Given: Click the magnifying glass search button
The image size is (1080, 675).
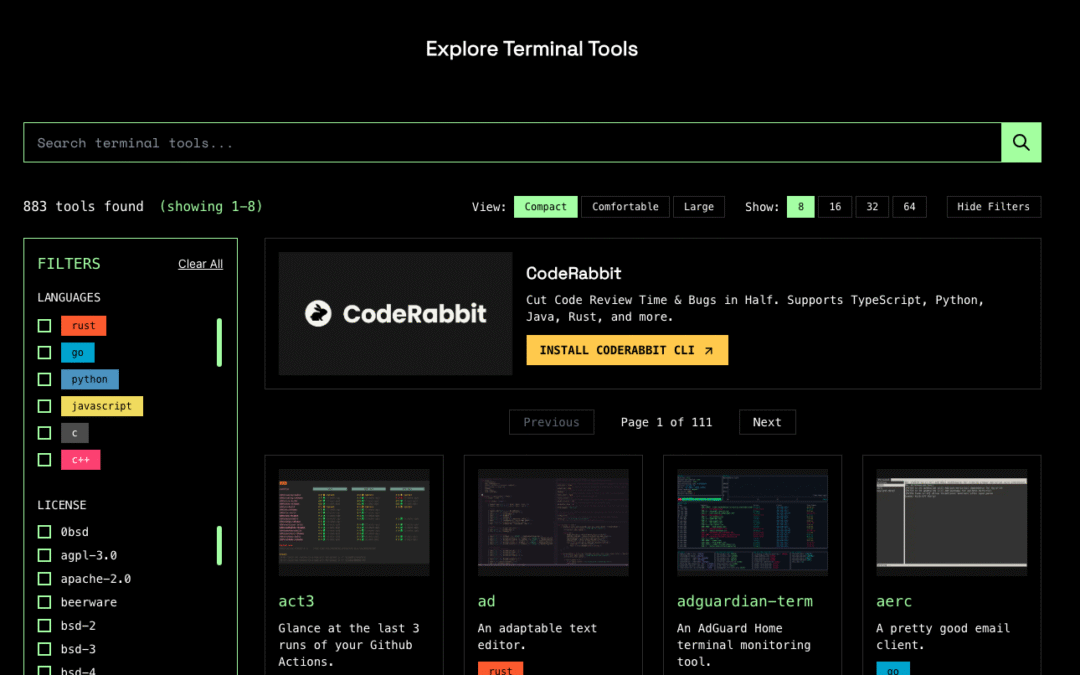Looking at the screenshot, I should click(1021, 143).
